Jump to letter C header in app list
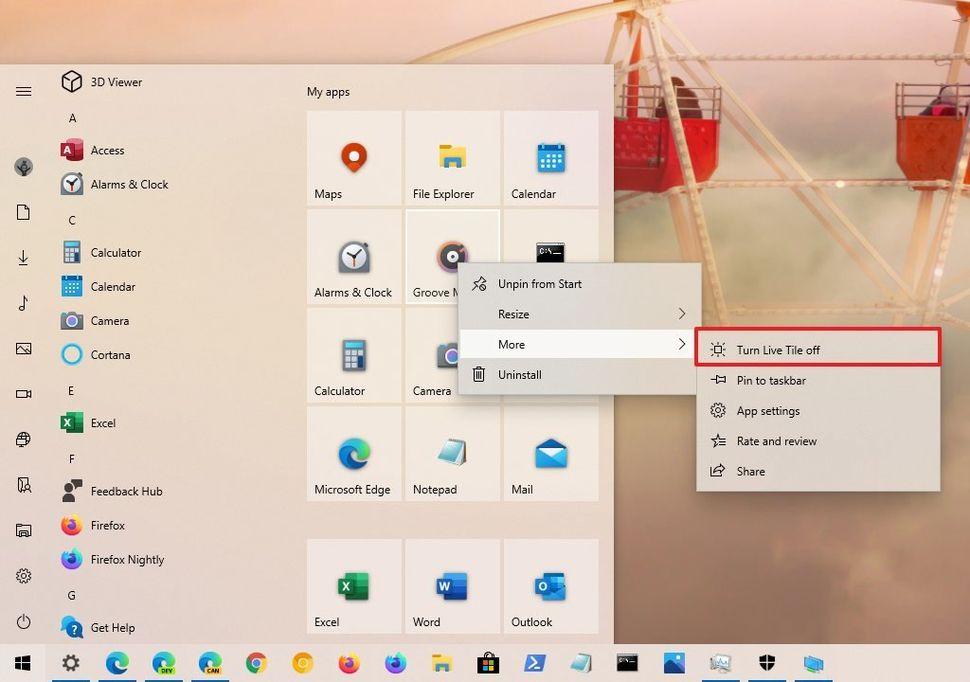Viewport: 970px width, 682px height. pos(72,220)
